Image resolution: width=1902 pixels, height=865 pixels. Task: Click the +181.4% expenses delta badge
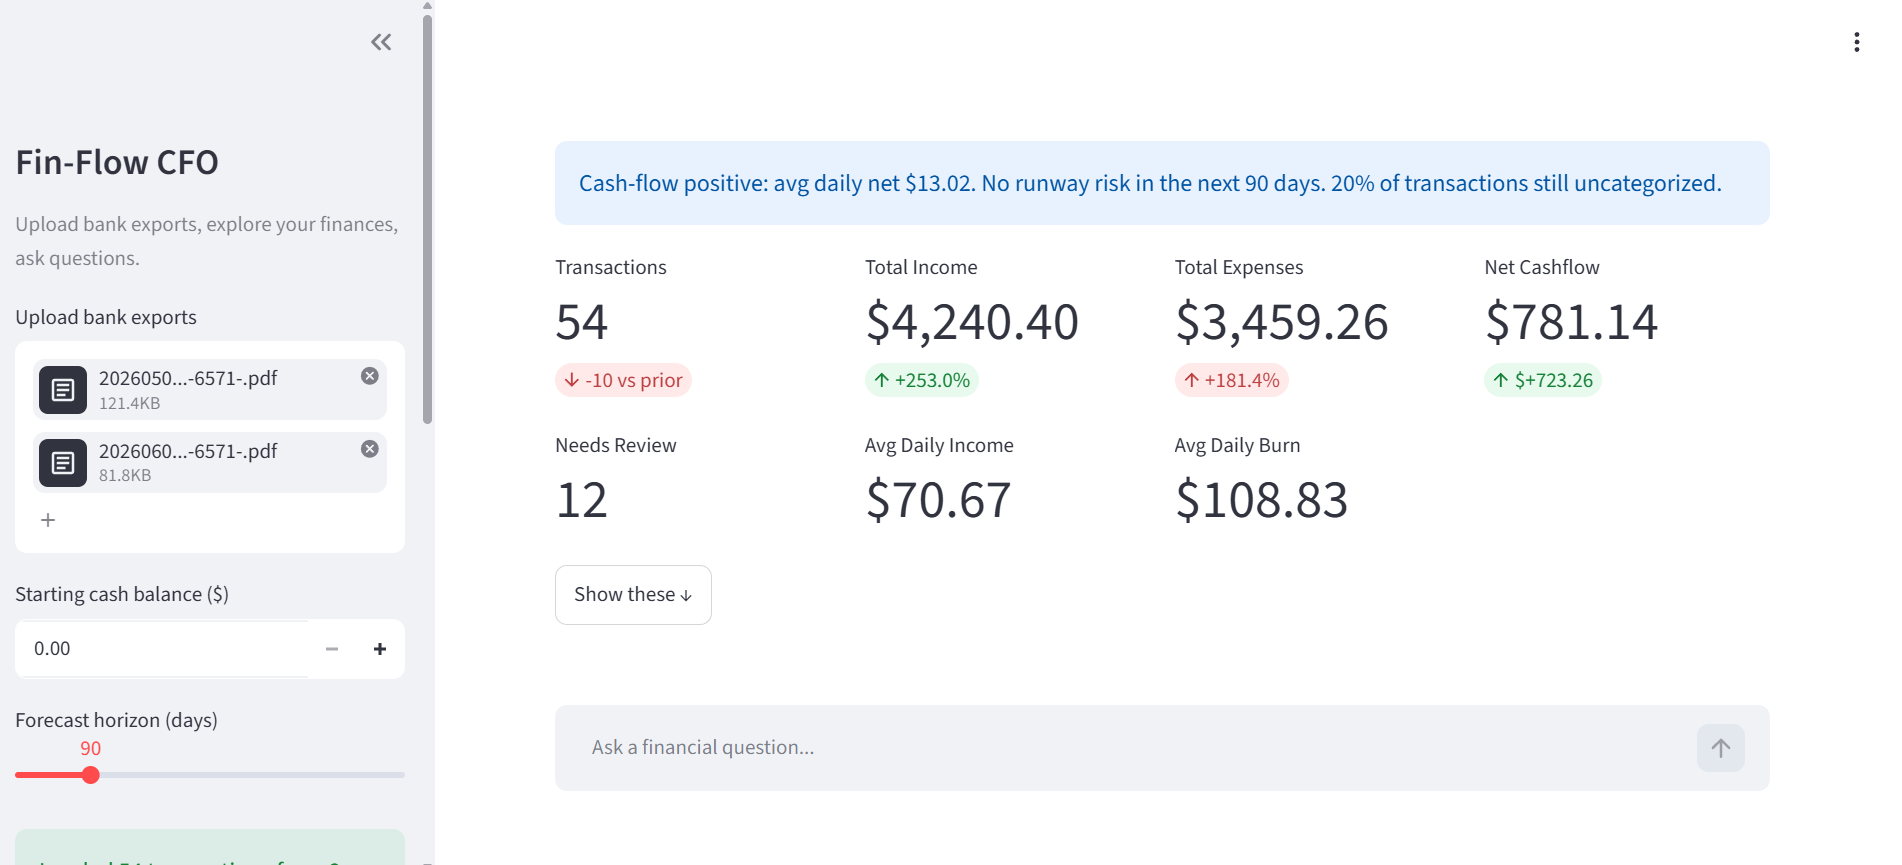coord(1231,380)
